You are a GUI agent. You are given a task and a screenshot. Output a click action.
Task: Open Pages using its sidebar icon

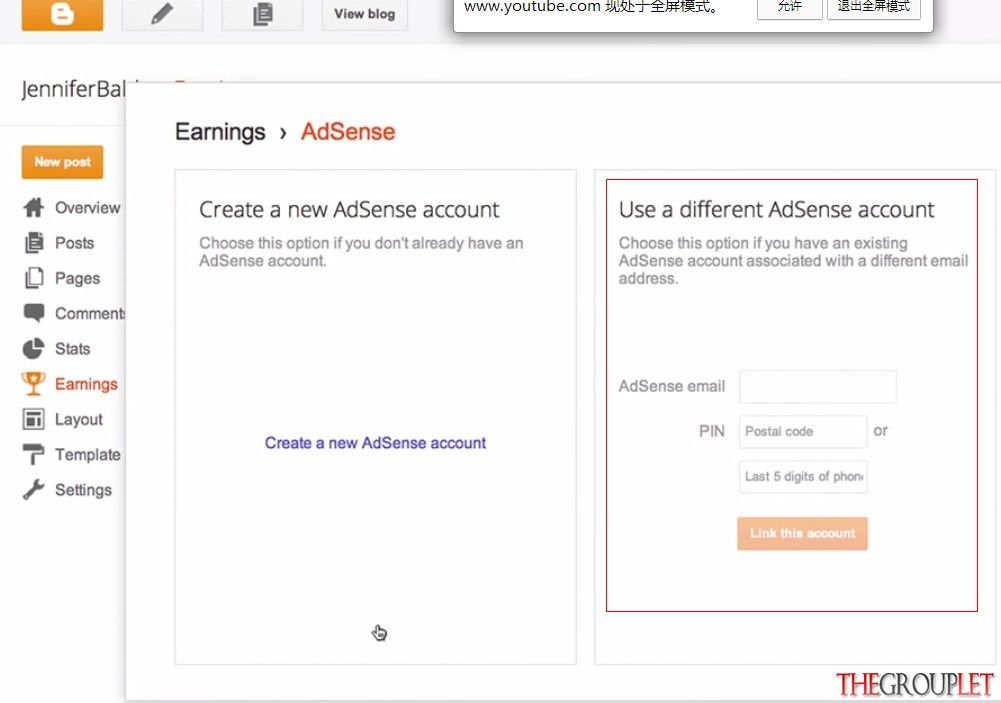(34, 278)
